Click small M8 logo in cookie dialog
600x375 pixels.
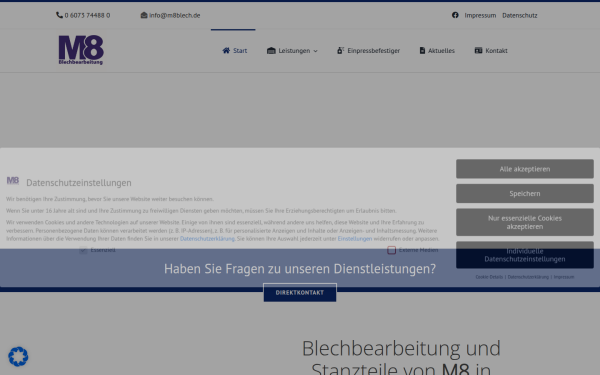(13, 181)
